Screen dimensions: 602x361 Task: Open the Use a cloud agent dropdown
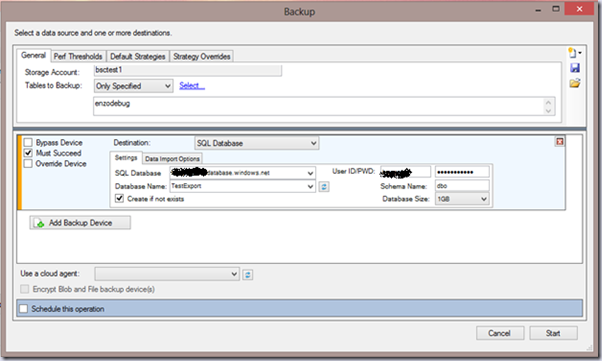coord(167,274)
